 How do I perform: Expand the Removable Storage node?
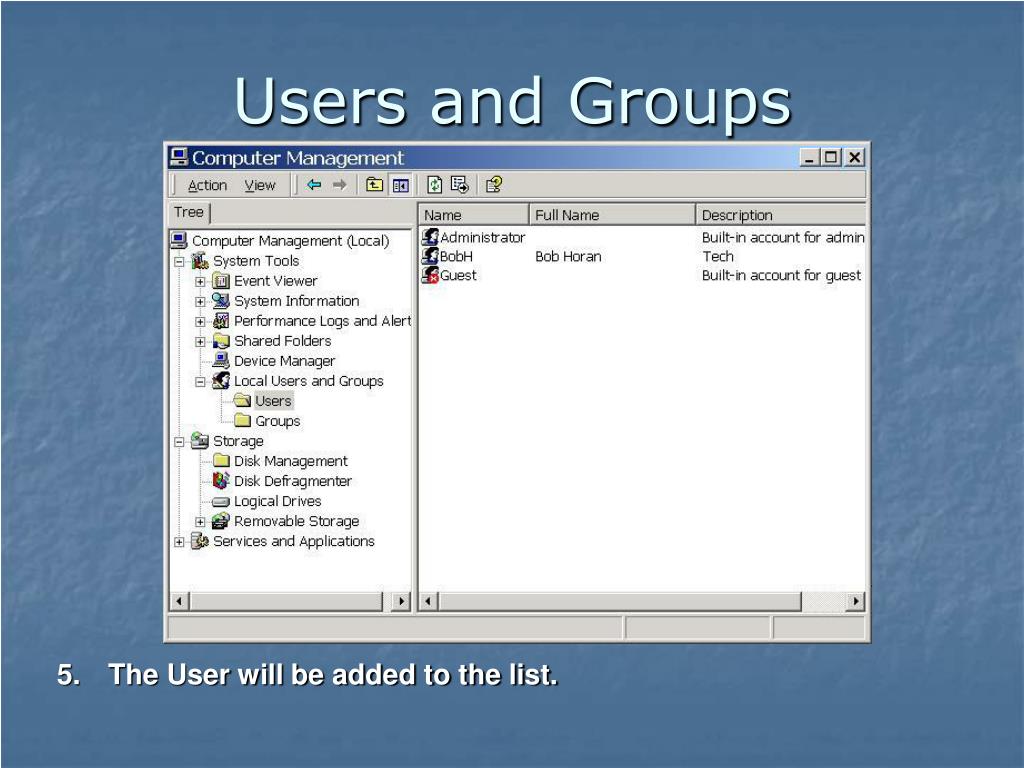(x=200, y=522)
